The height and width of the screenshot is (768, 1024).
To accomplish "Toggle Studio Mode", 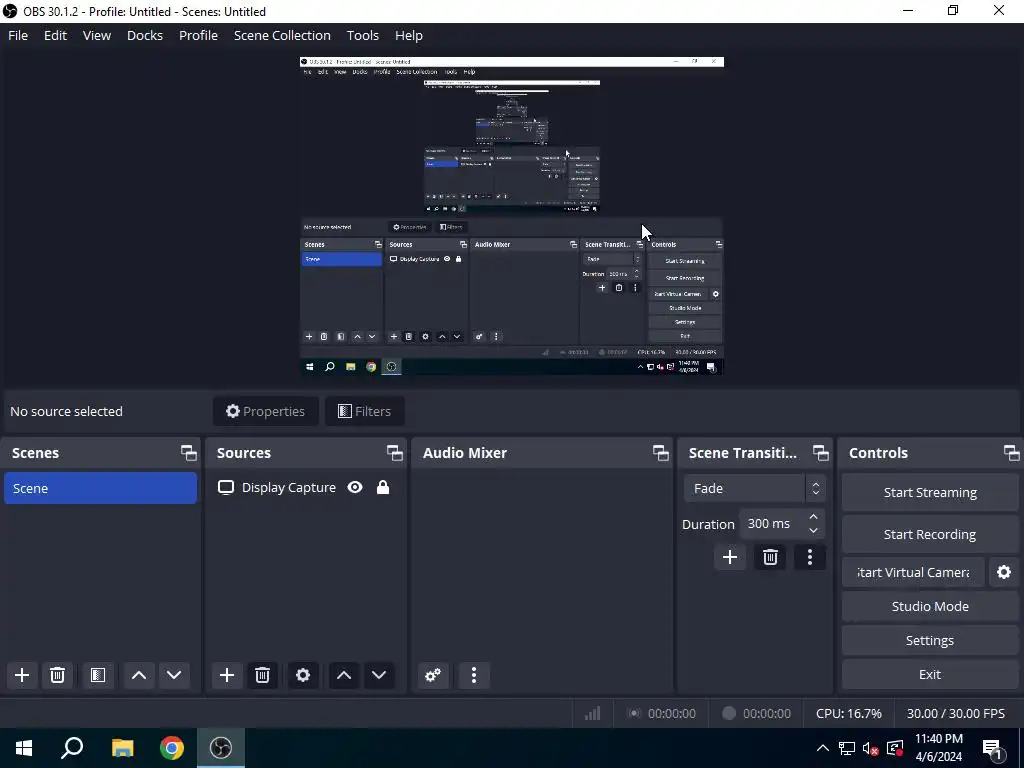I will [x=930, y=607].
